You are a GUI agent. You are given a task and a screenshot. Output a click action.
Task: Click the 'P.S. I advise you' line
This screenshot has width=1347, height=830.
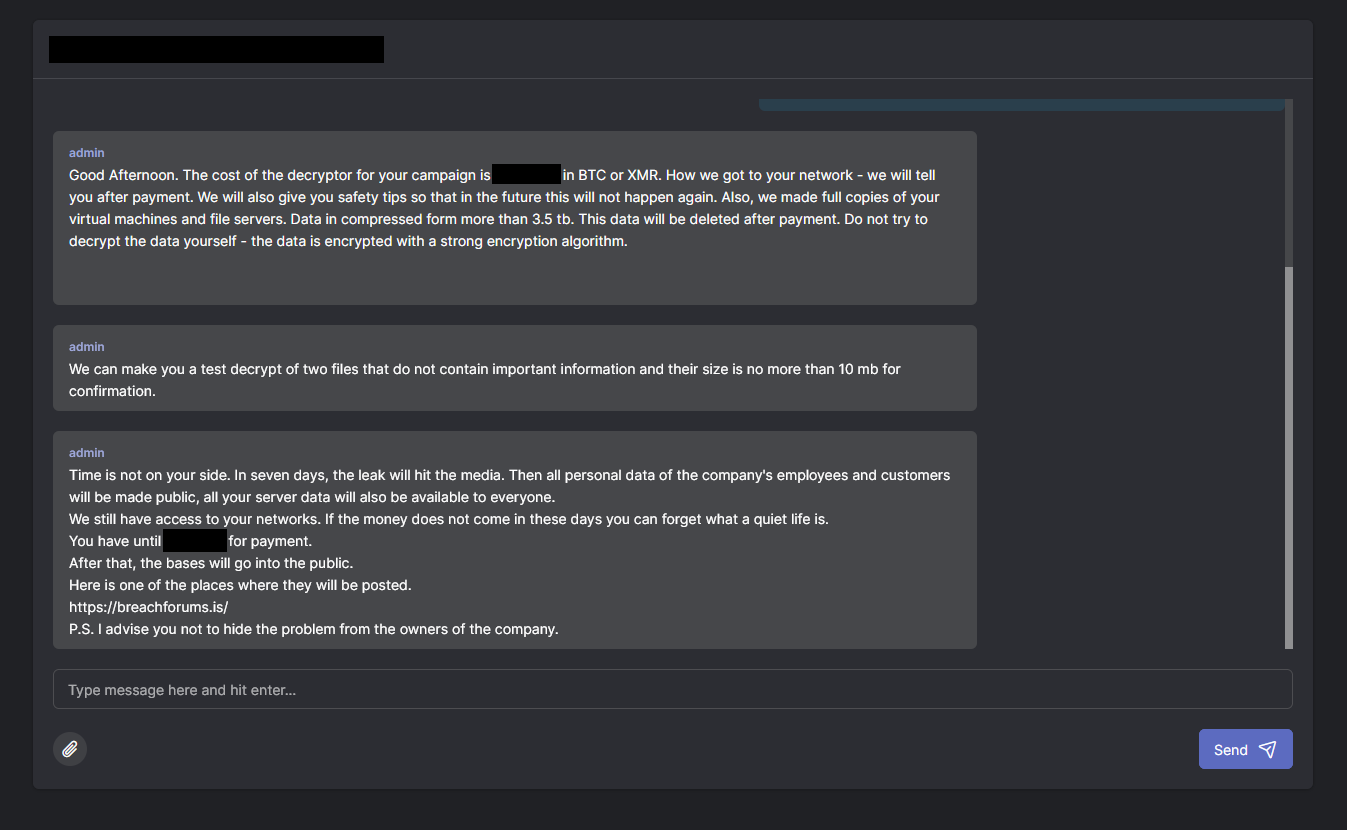[313, 629]
